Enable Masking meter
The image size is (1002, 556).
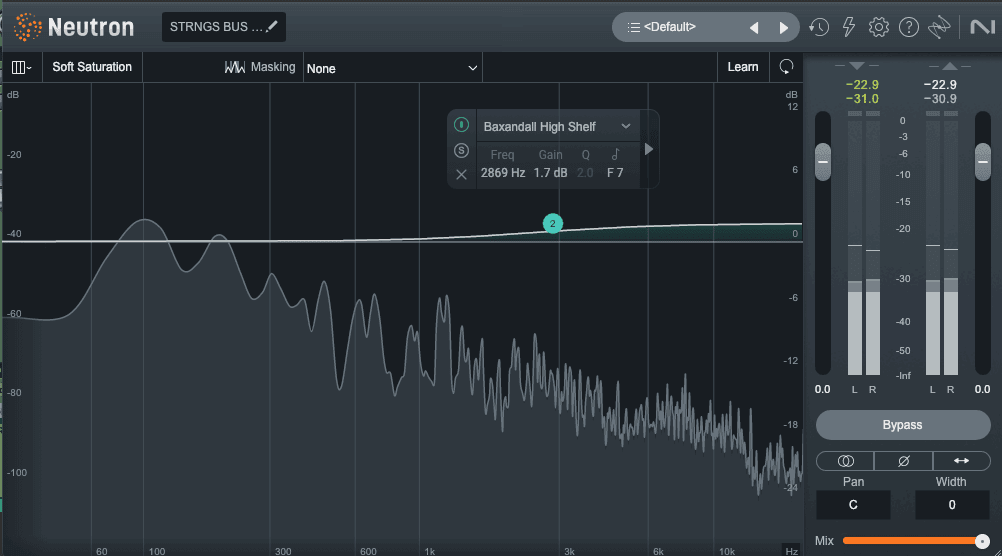(260, 67)
